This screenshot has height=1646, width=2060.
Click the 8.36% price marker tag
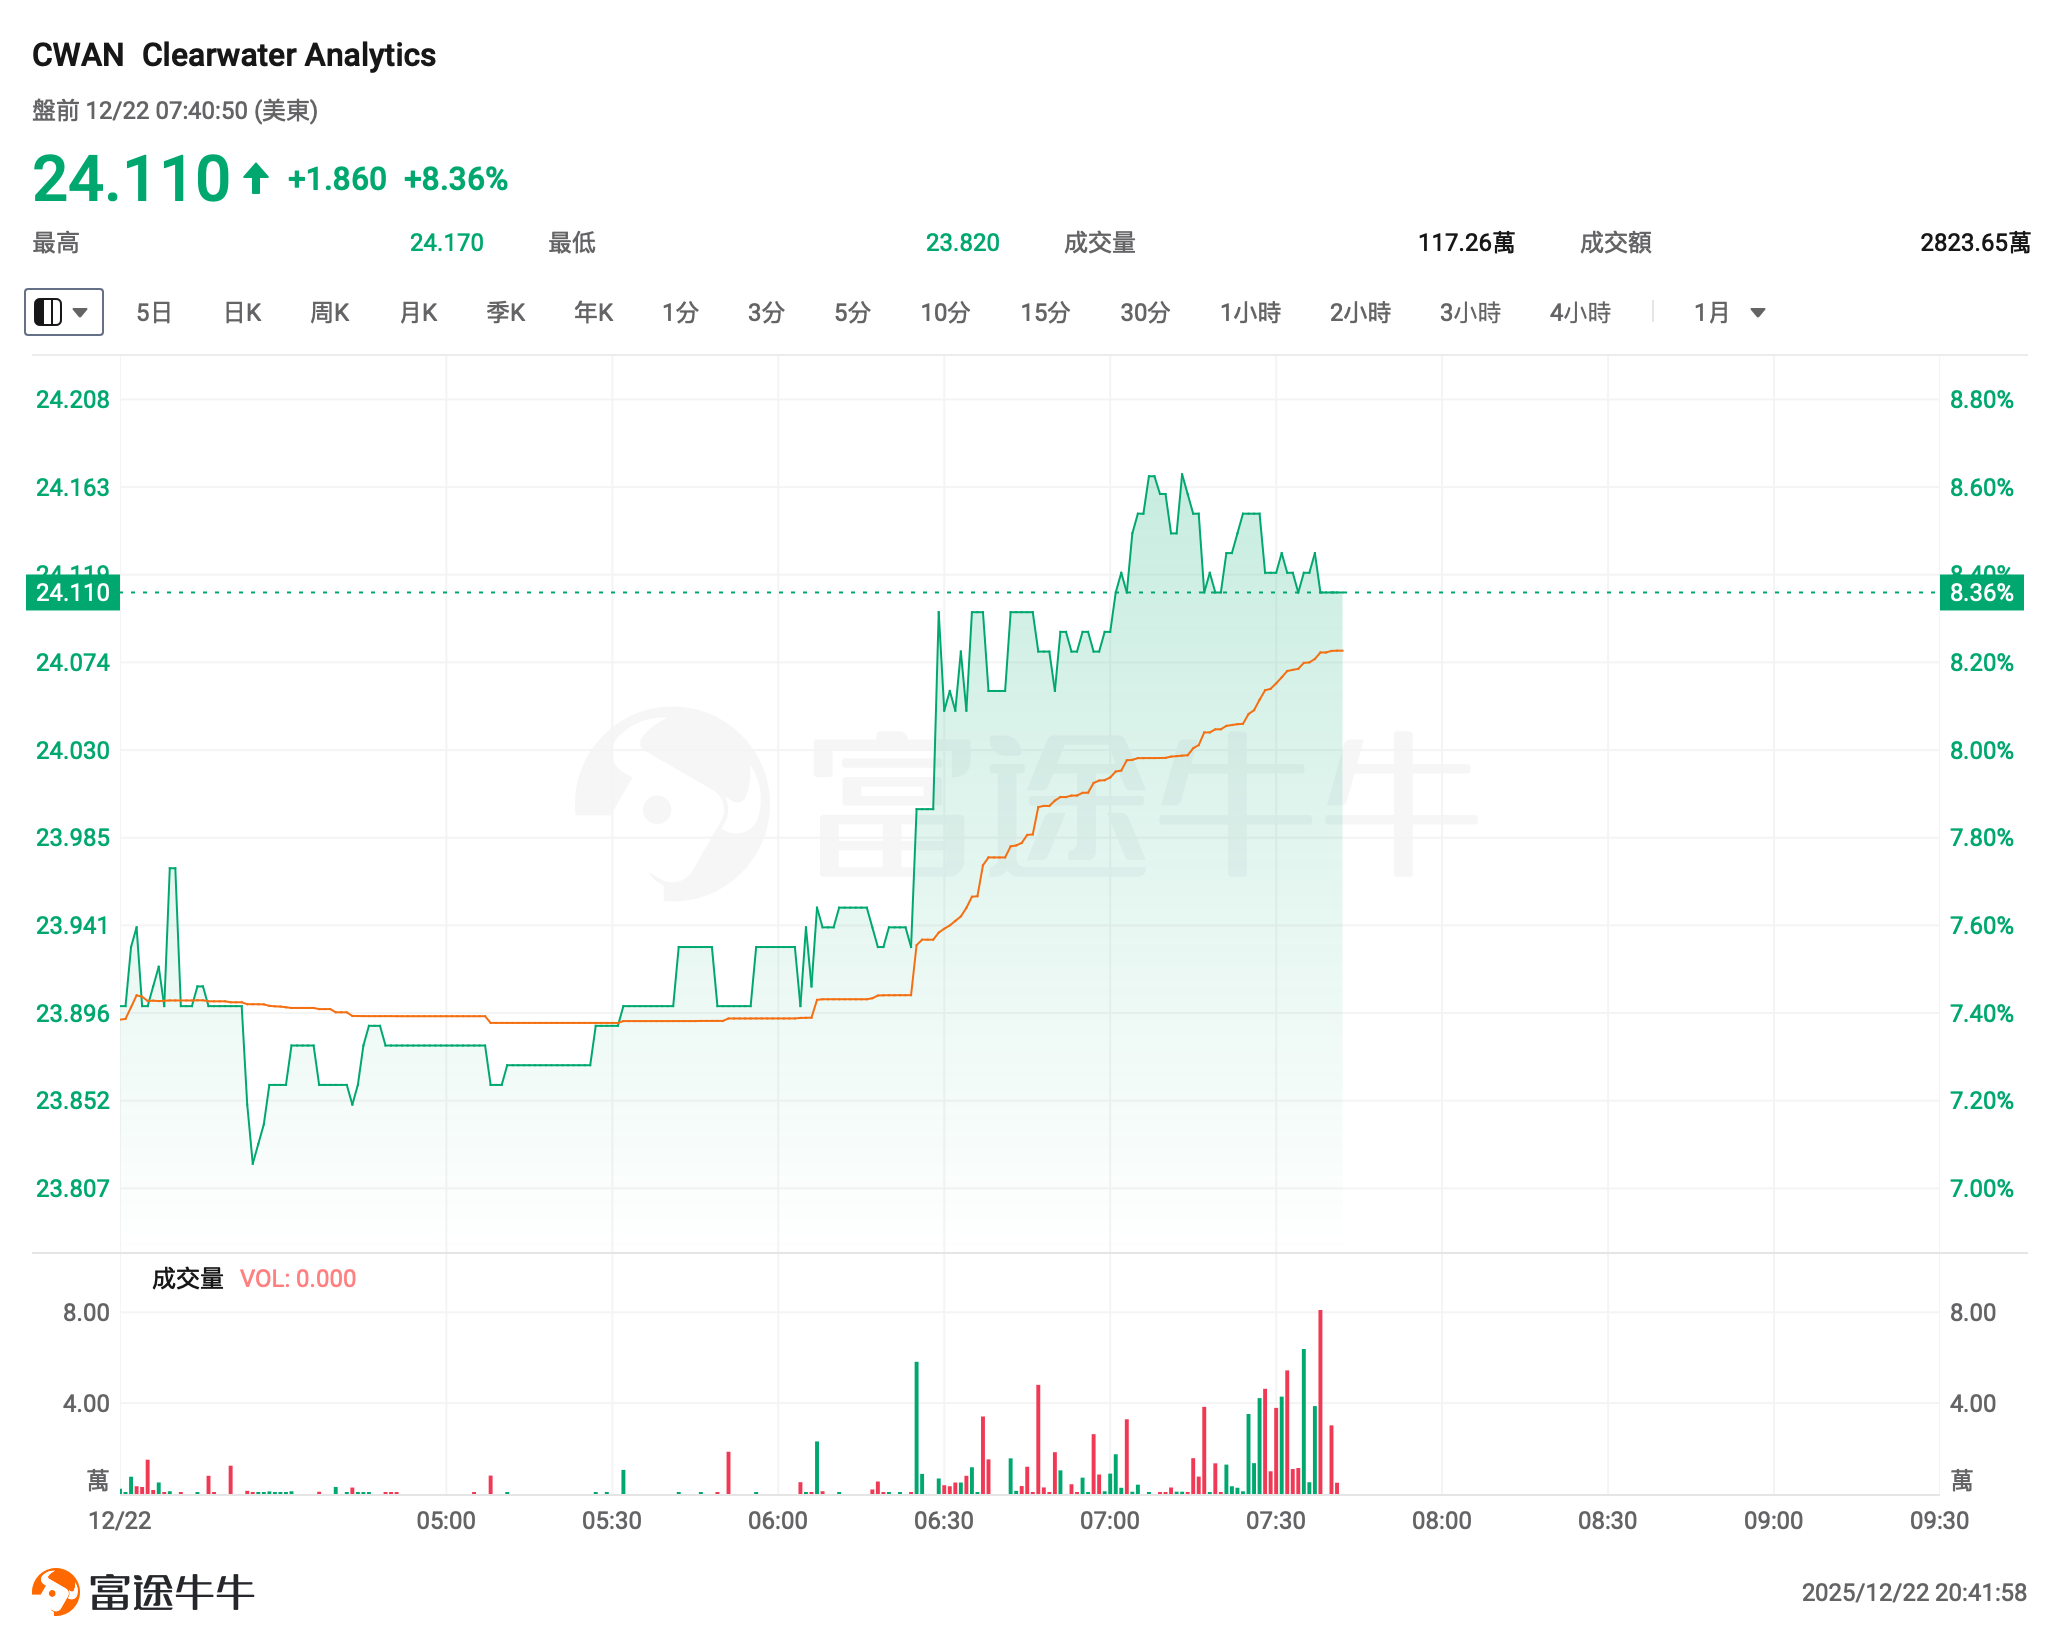pos(1981,593)
